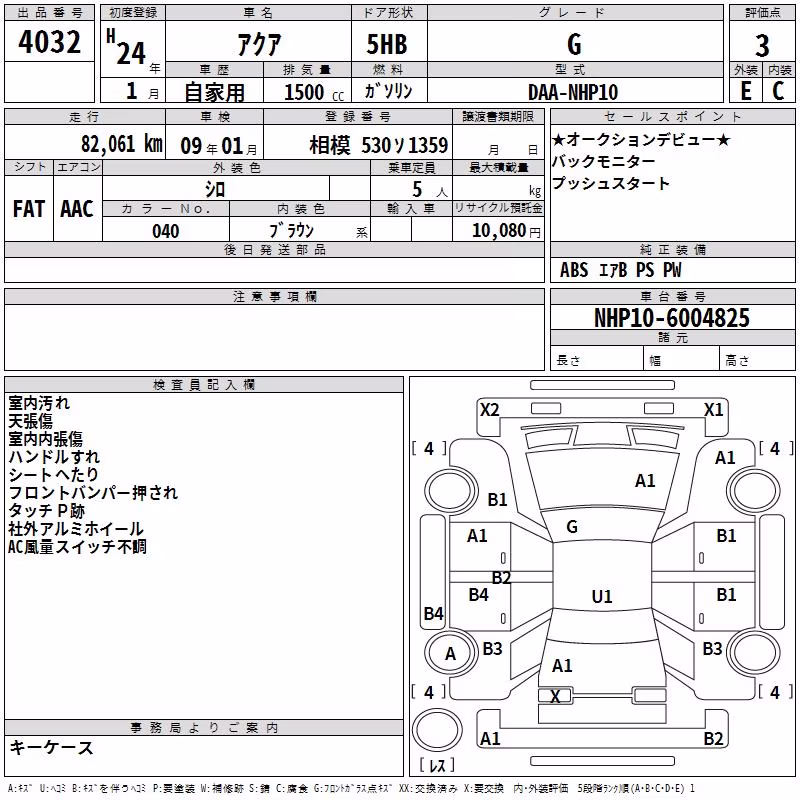Click recycle deposit 10,080円
800x800 pixels.
pyautogui.click(x=506, y=231)
